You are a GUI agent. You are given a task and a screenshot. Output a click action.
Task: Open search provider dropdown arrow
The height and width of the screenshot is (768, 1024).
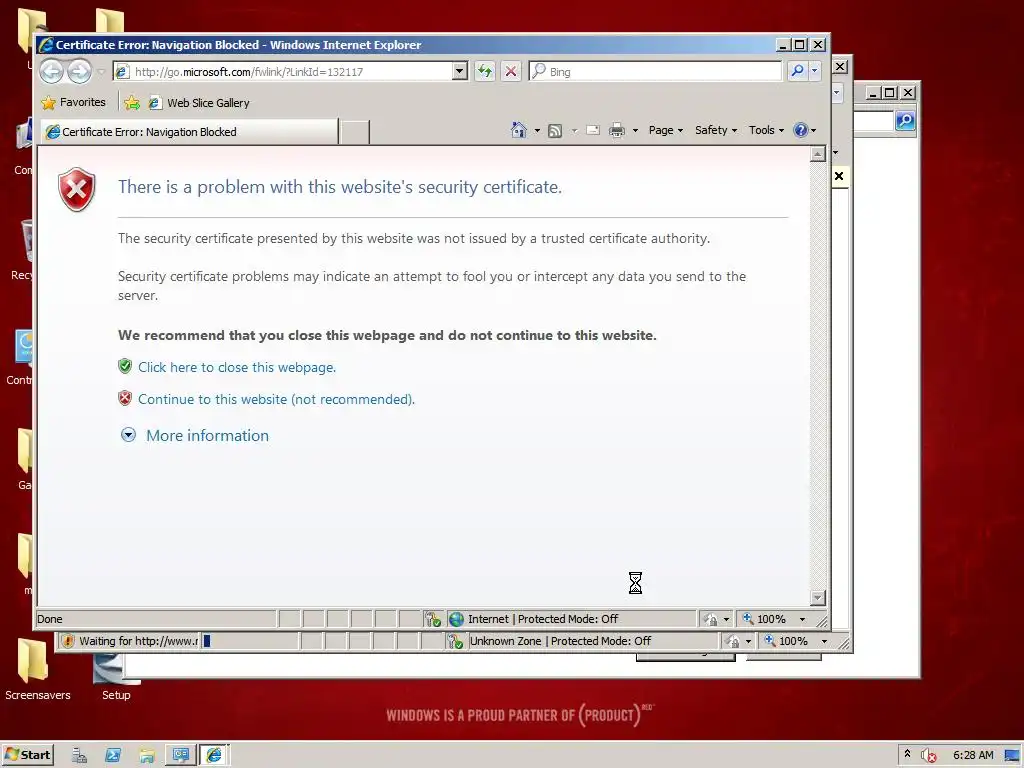[x=815, y=71]
